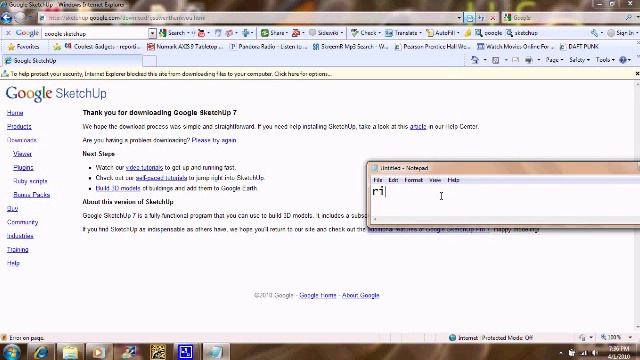
Task: Click the browser address bar
Action: [247, 18]
